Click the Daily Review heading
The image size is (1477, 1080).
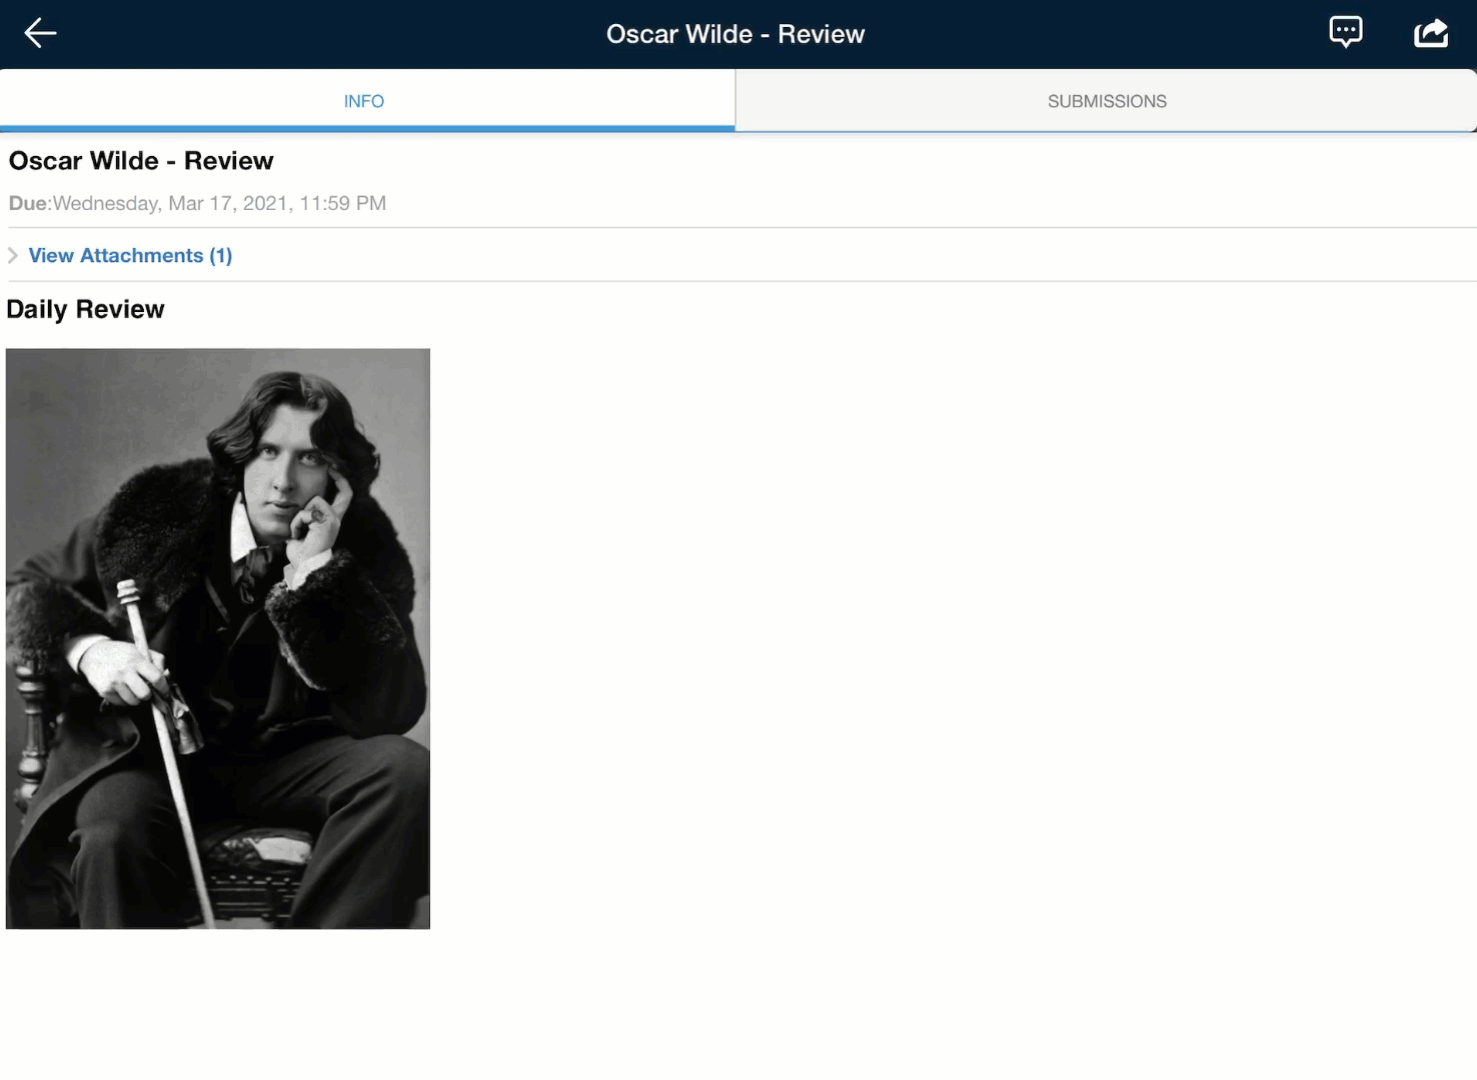tap(85, 309)
